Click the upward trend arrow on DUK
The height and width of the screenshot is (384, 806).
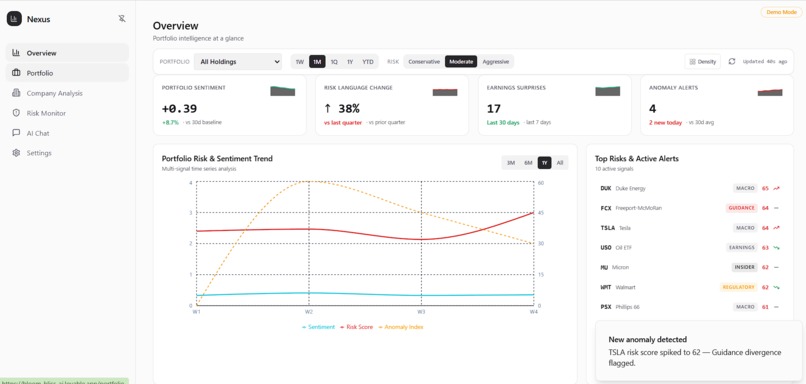coord(776,189)
